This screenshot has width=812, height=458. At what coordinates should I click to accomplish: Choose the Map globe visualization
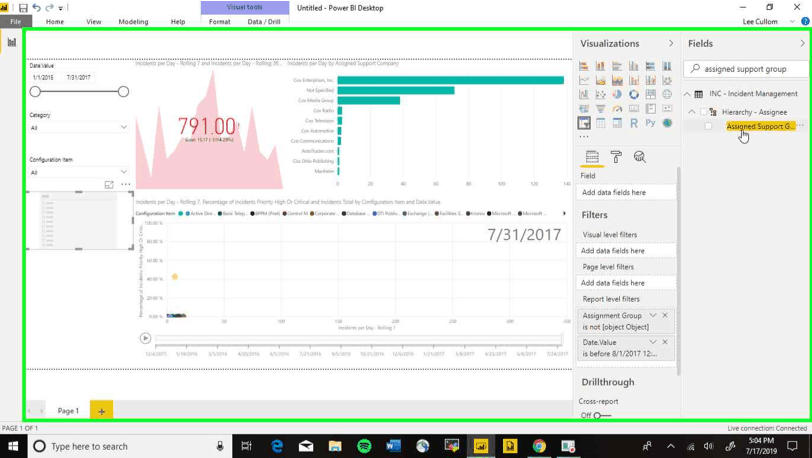click(667, 94)
